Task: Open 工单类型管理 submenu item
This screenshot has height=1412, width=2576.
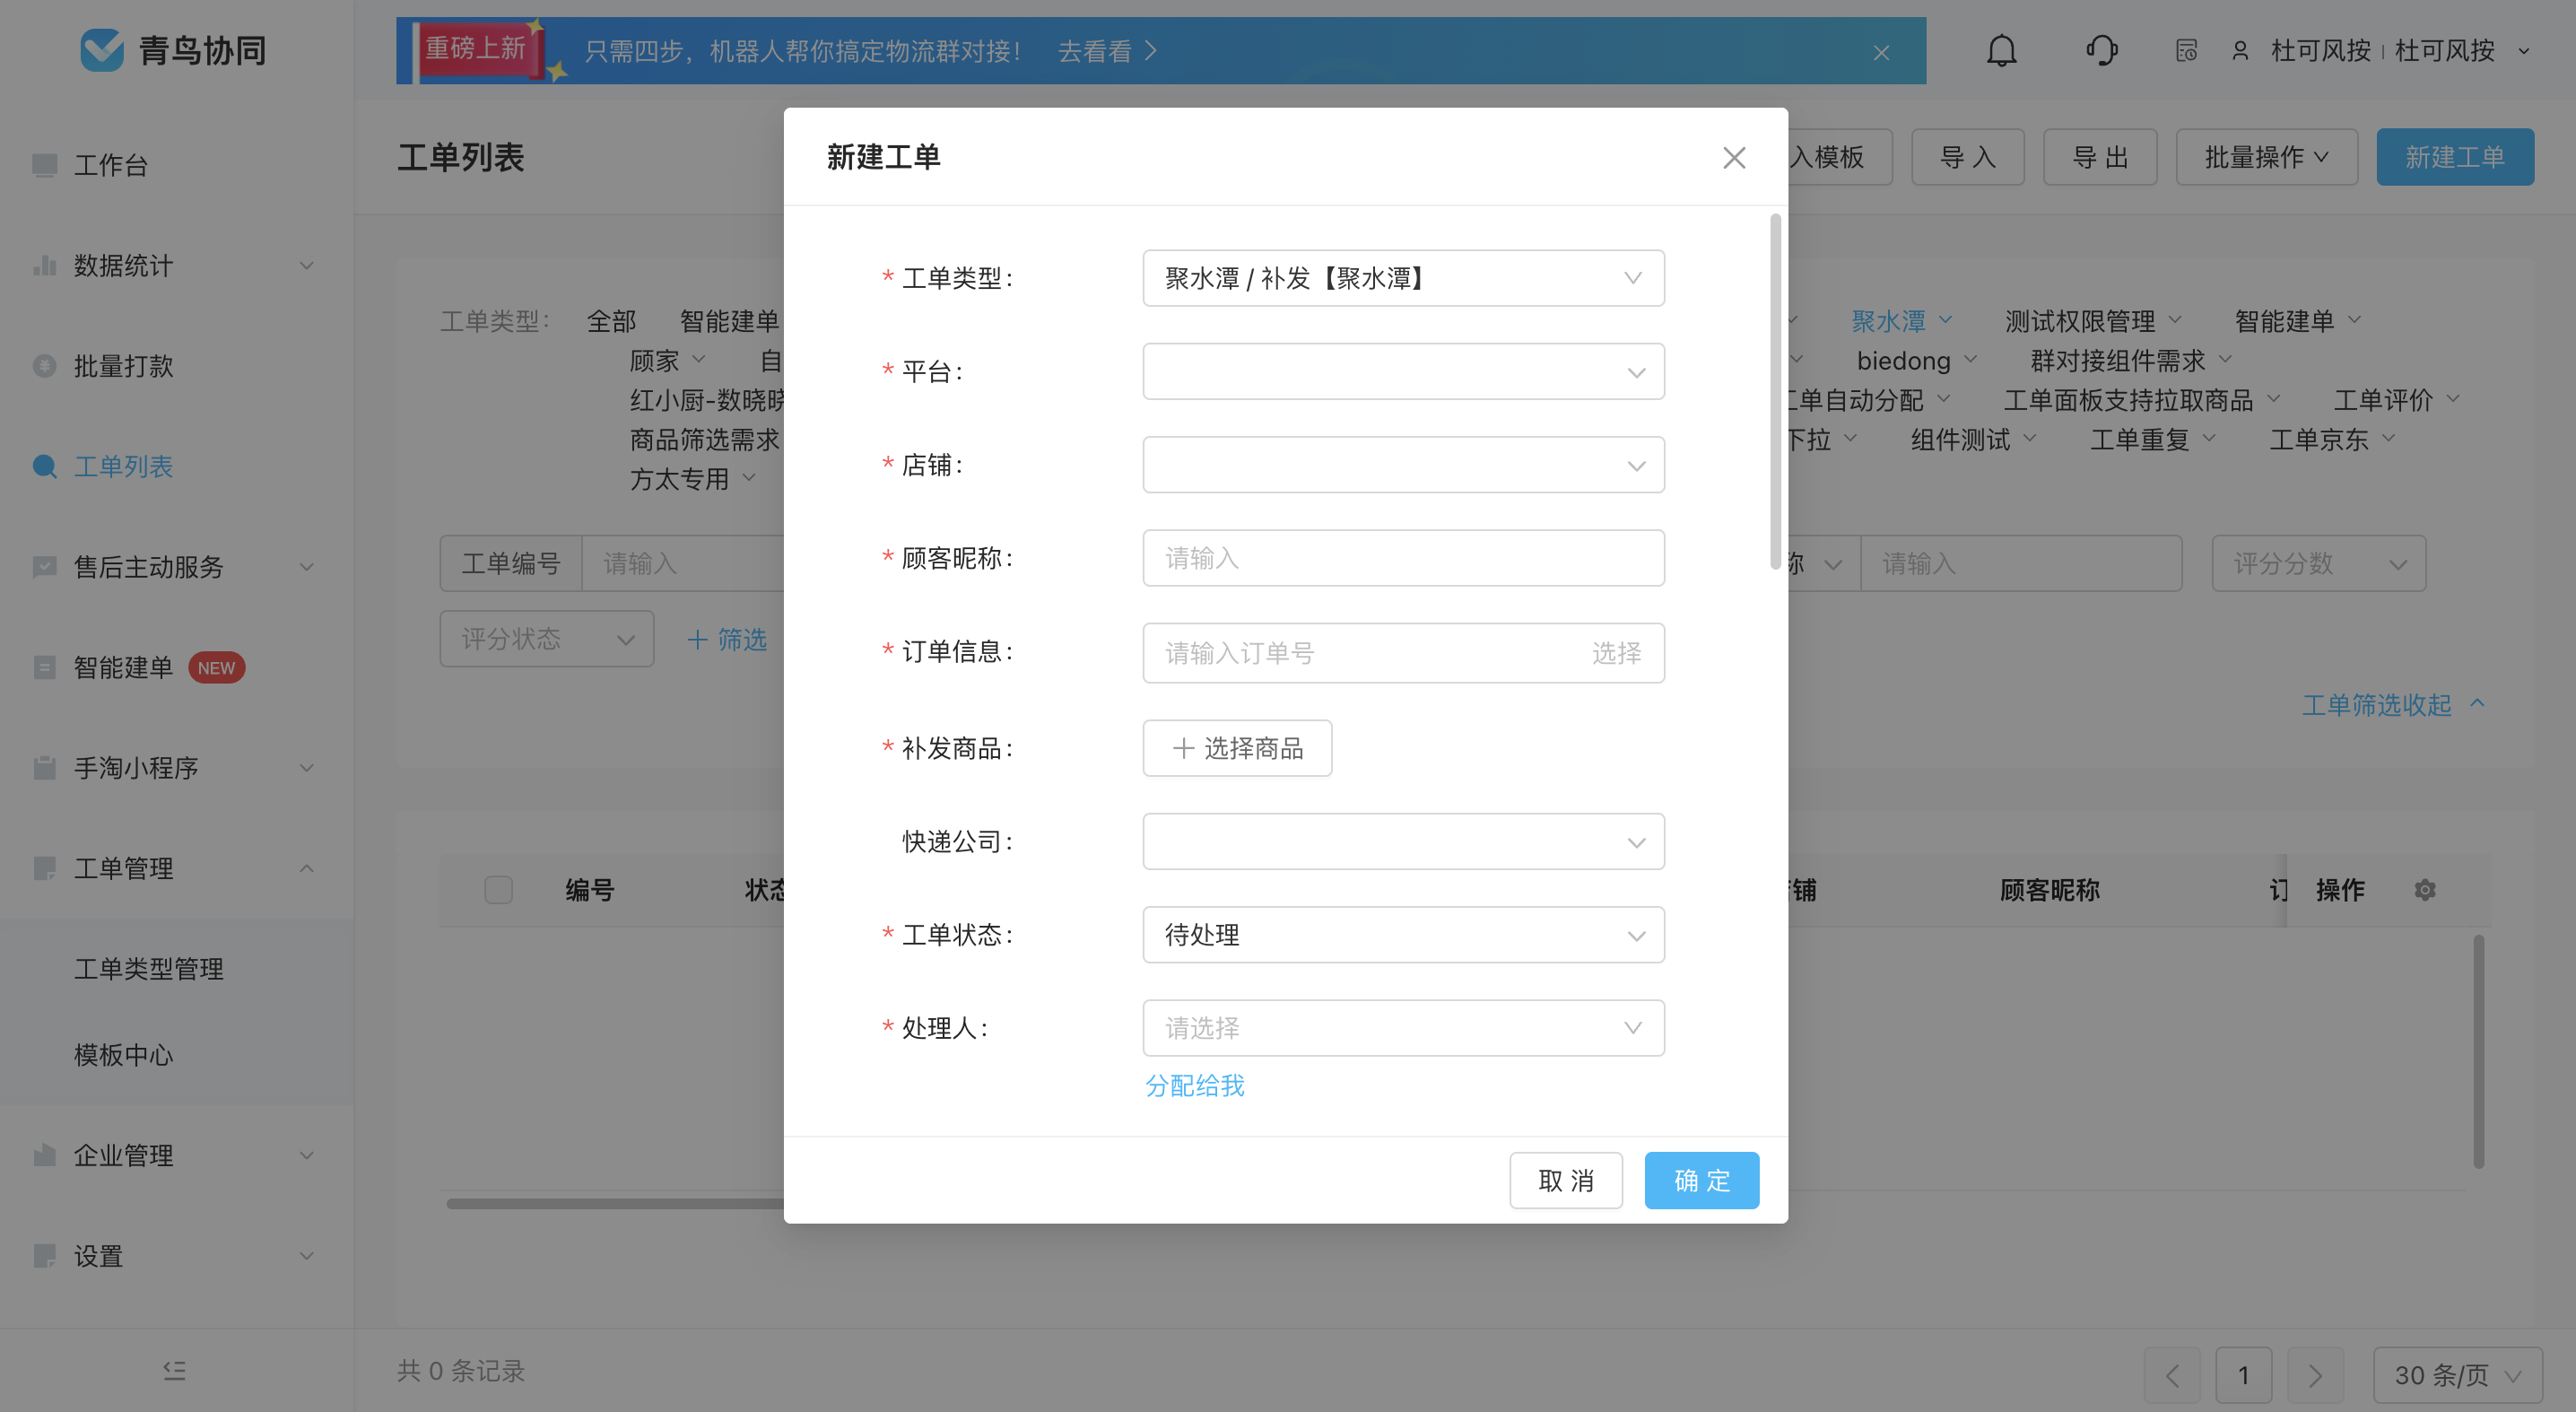Action: [149, 968]
